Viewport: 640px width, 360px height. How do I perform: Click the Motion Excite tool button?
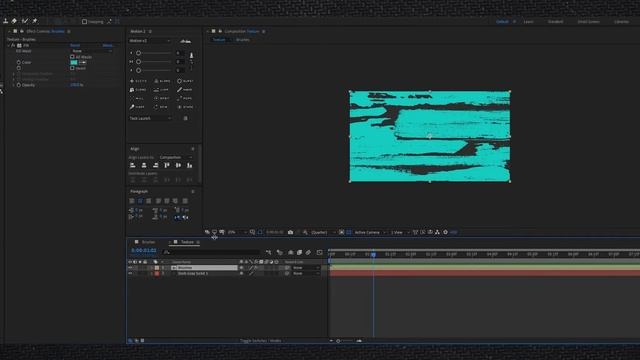coord(138,81)
